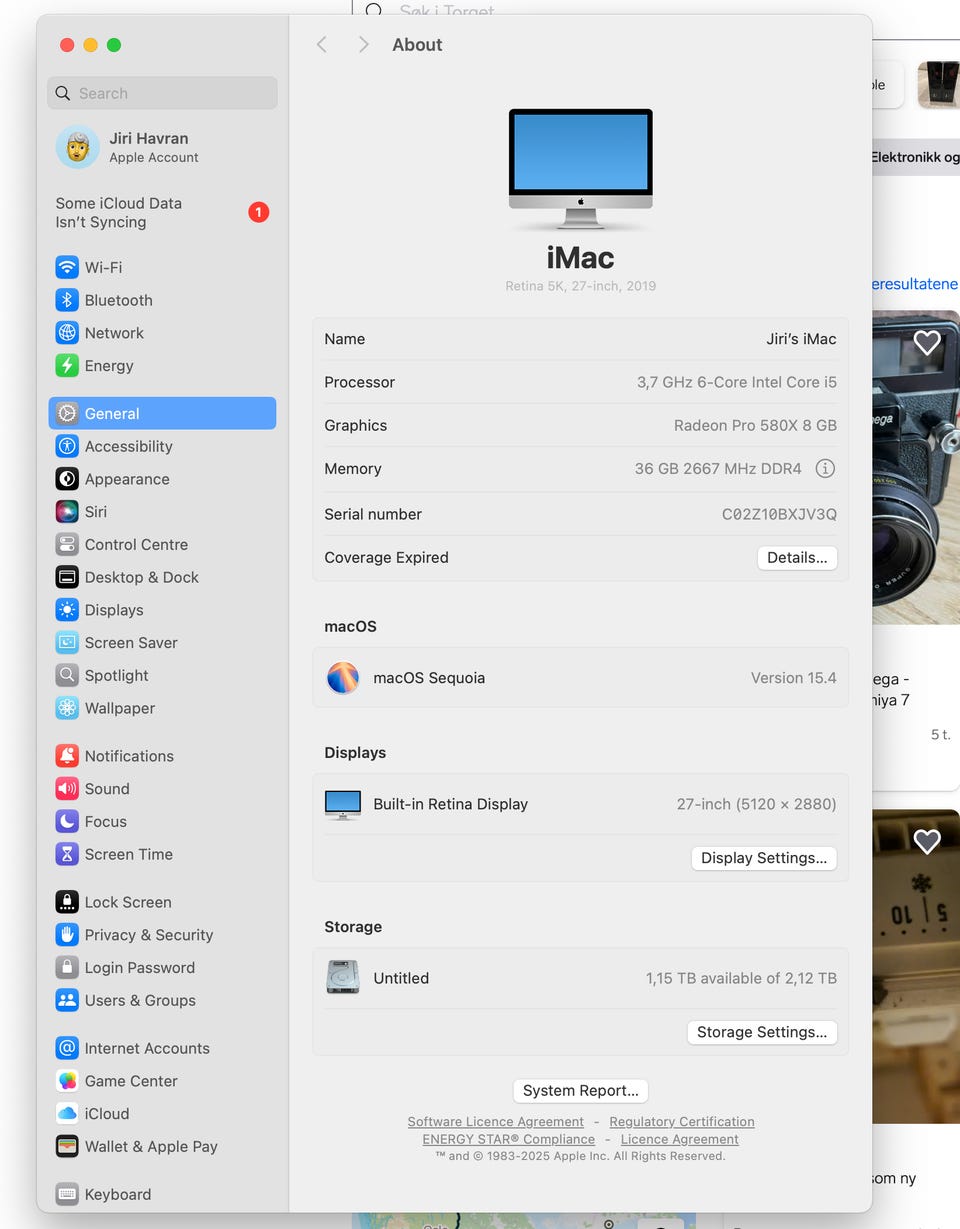Click the red notification badge 1
Image resolution: width=960 pixels, height=1229 pixels.
pos(258,212)
